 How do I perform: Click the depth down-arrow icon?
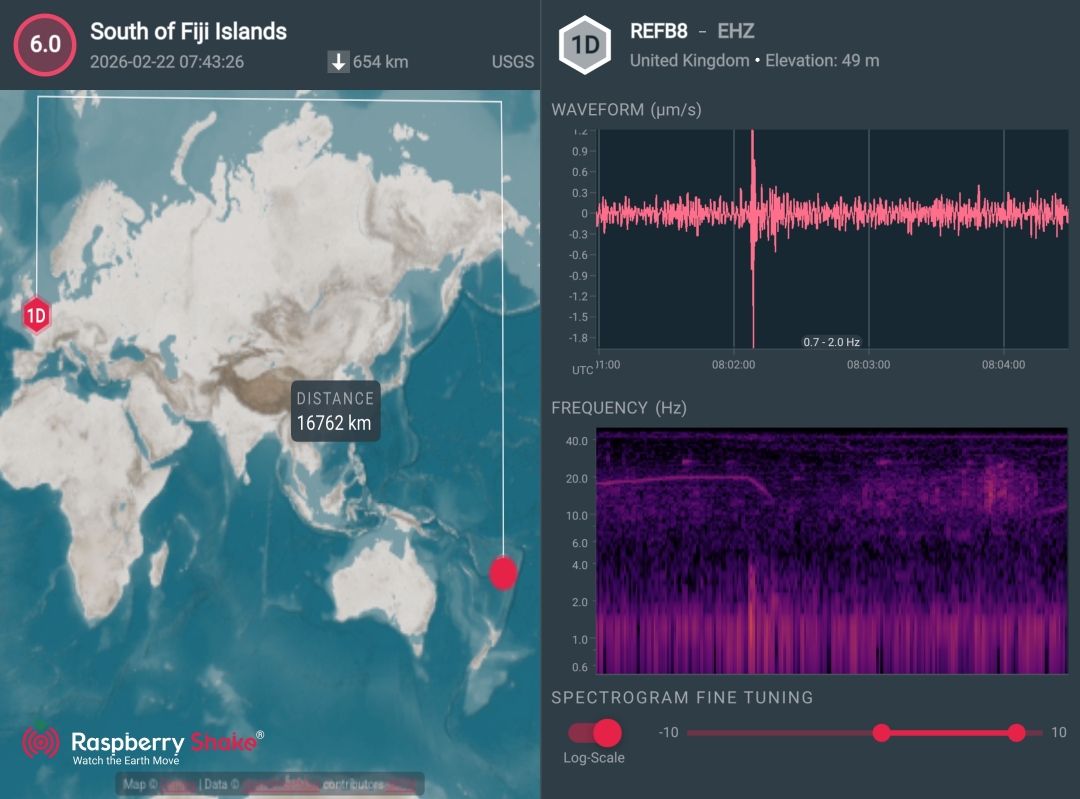click(x=338, y=62)
